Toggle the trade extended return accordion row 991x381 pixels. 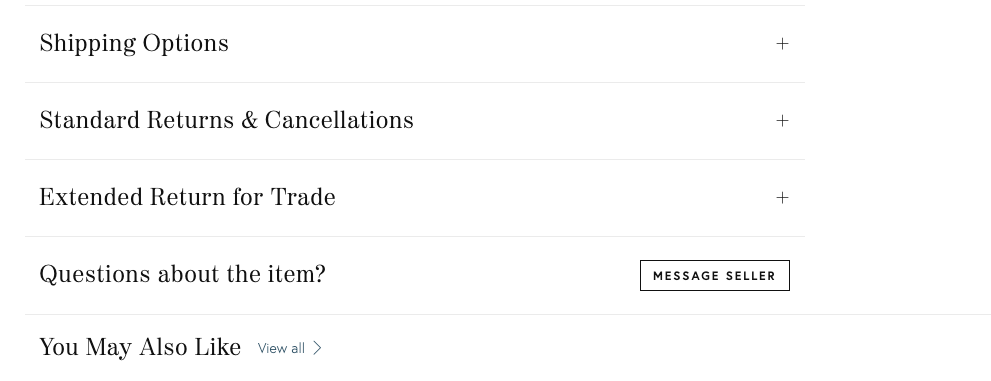tap(415, 198)
